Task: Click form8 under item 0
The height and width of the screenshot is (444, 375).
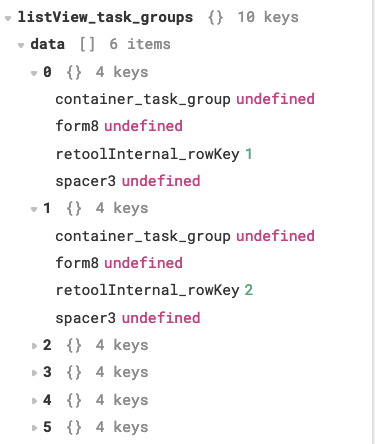Action: click(x=77, y=126)
